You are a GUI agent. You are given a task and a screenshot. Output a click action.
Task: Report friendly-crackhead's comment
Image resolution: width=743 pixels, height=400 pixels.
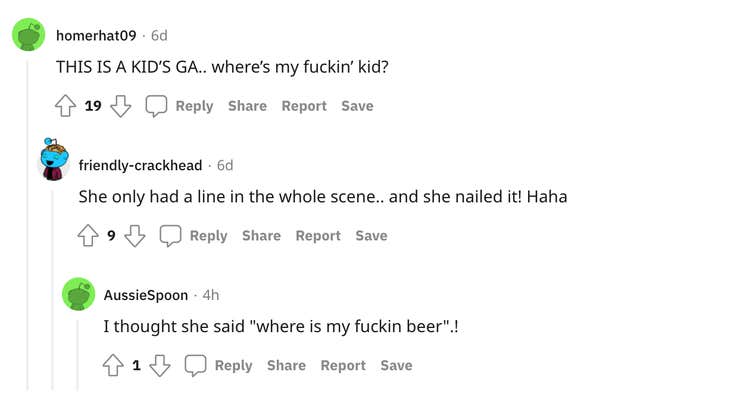(318, 236)
